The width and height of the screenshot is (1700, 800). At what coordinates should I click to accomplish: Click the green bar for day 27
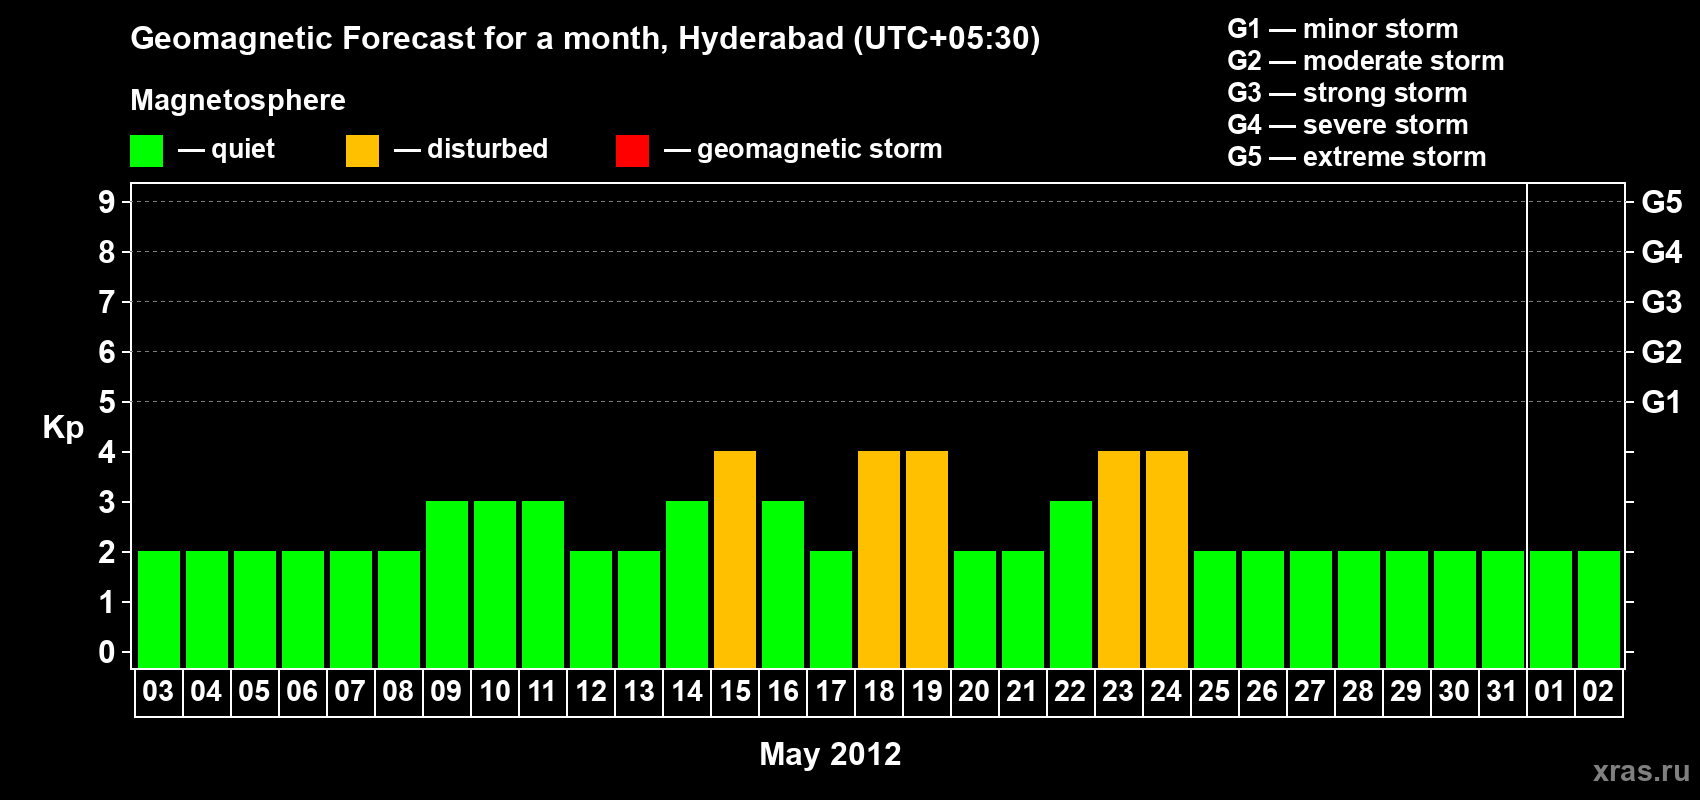click(x=1311, y=609)
